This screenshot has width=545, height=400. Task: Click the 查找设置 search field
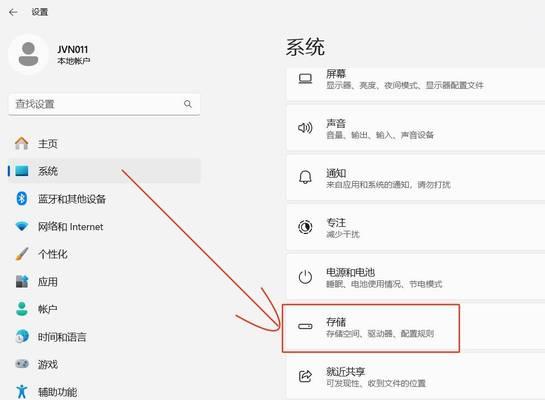104,104
